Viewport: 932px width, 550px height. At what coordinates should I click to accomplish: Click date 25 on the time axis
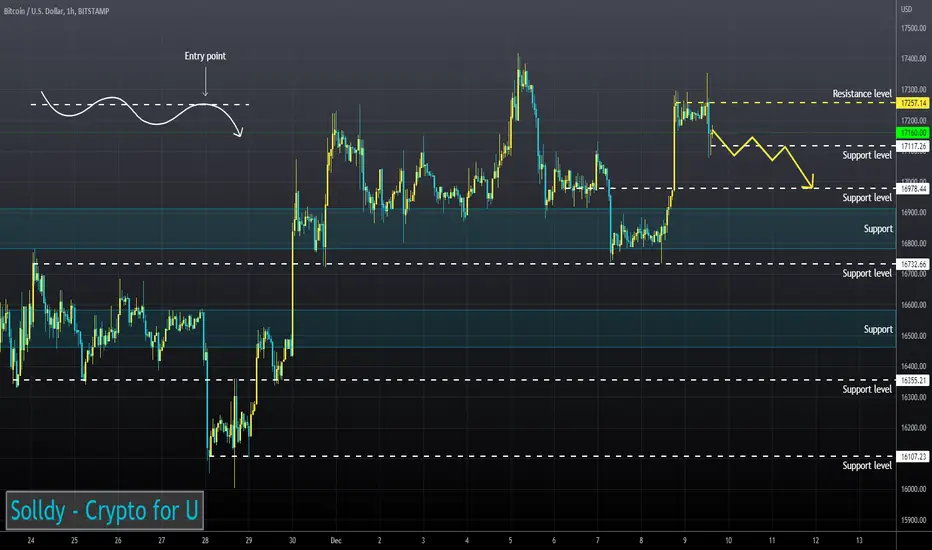point(74,540)
